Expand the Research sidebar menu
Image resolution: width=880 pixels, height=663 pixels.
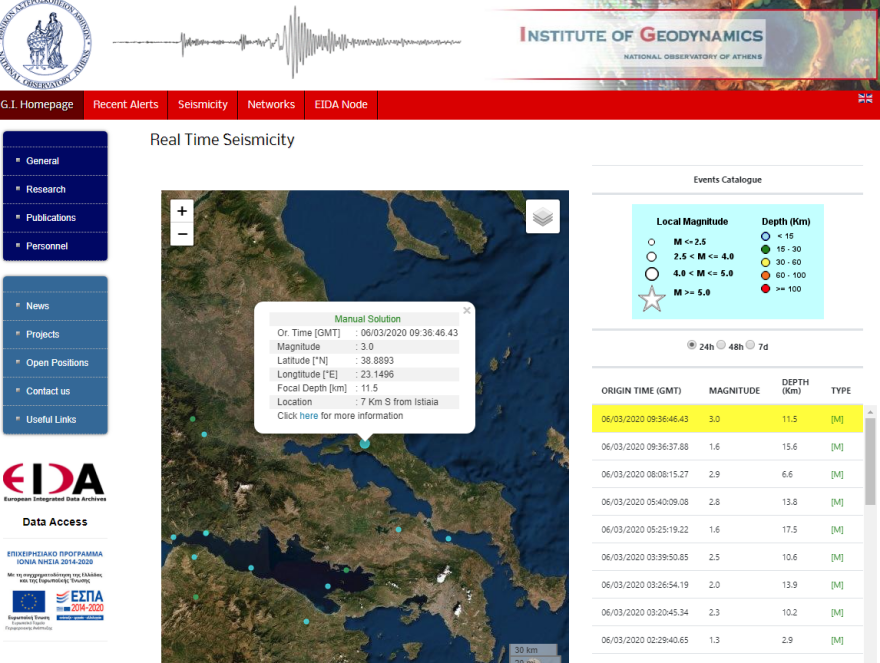[46, 189]
